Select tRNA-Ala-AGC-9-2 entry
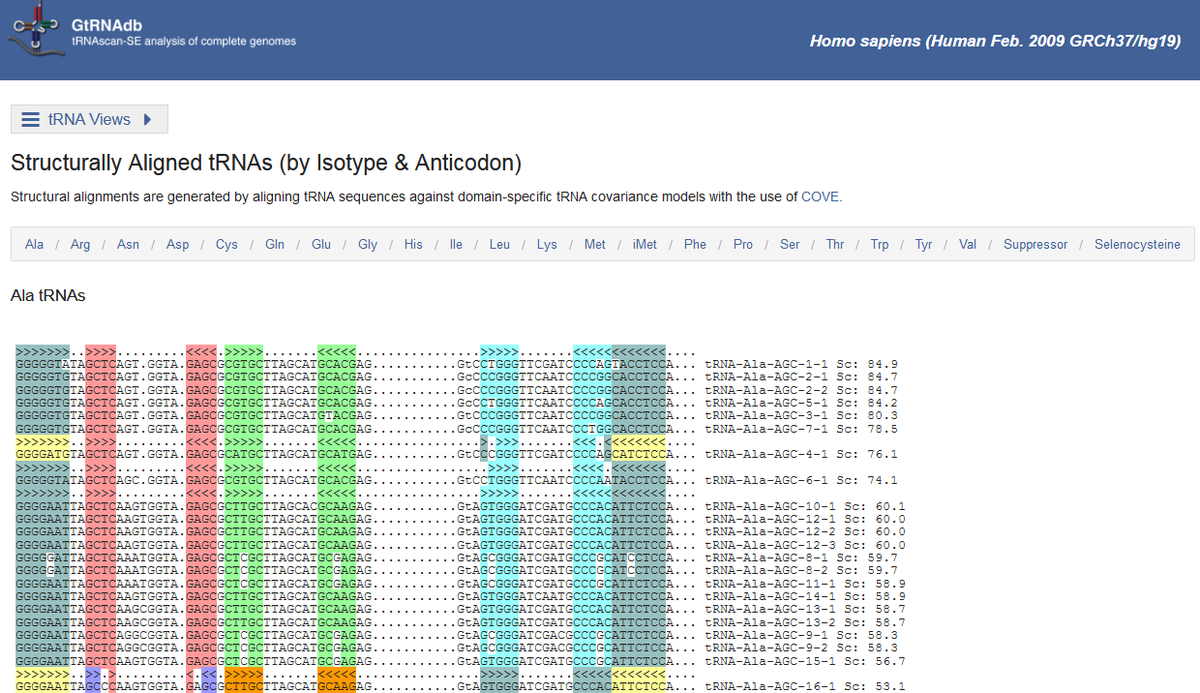Viewport: 1200px width, 693px height. point(767,648)
